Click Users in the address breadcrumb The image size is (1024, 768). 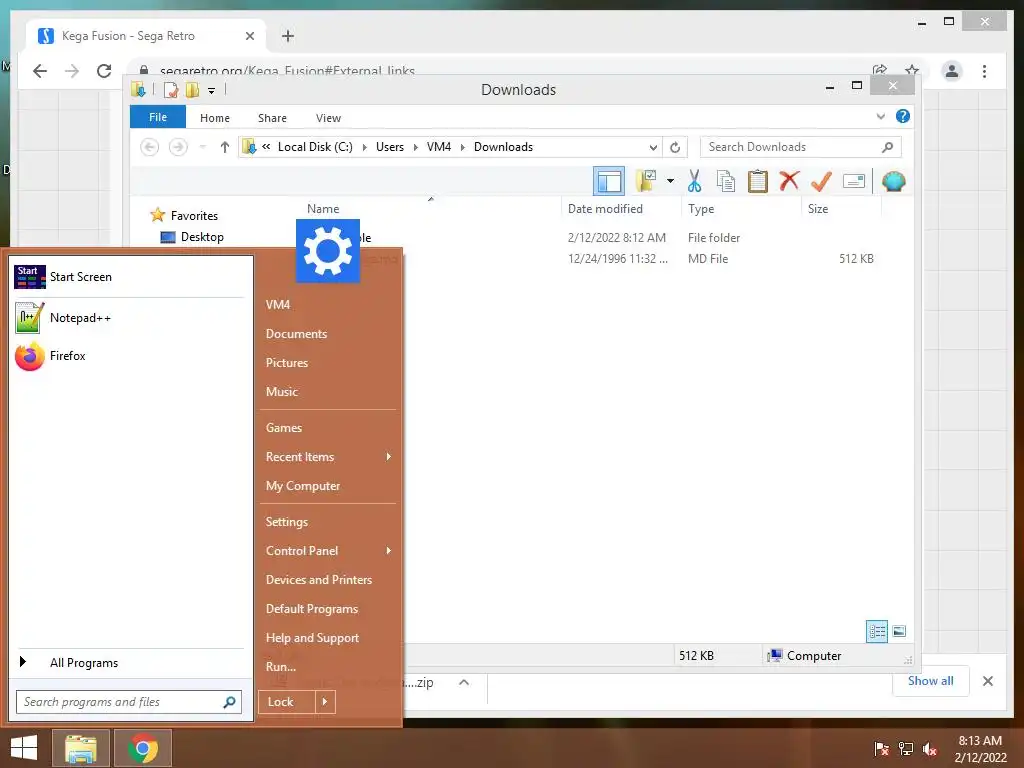coord(390,147)
